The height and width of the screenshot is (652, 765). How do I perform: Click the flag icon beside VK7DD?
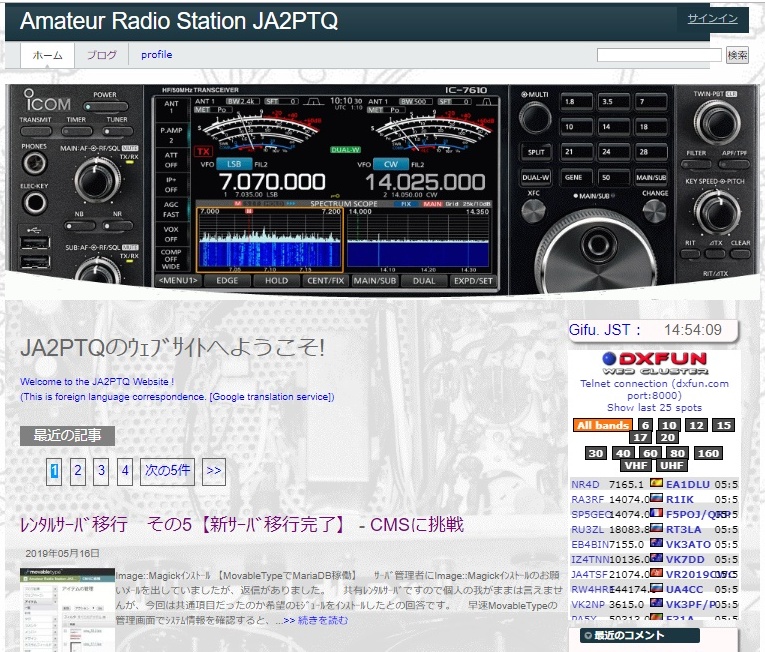tap(656, 558)
